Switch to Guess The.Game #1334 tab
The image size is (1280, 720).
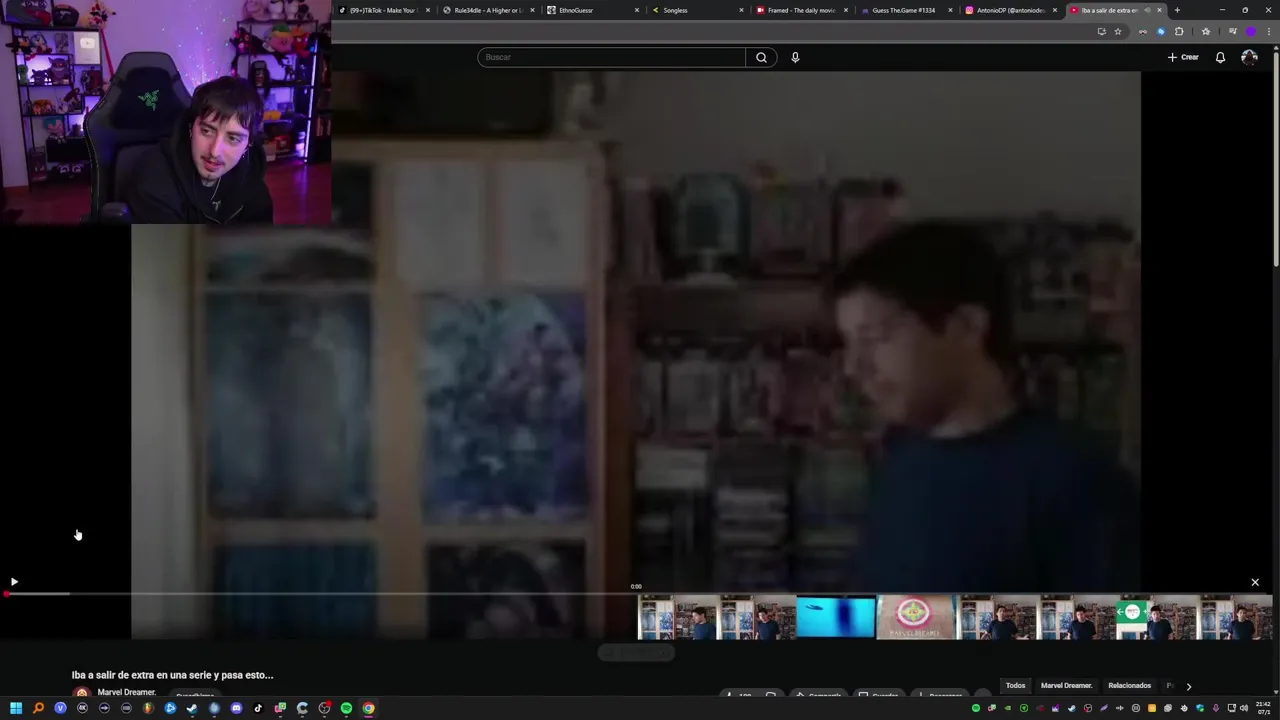click(905, 10)
